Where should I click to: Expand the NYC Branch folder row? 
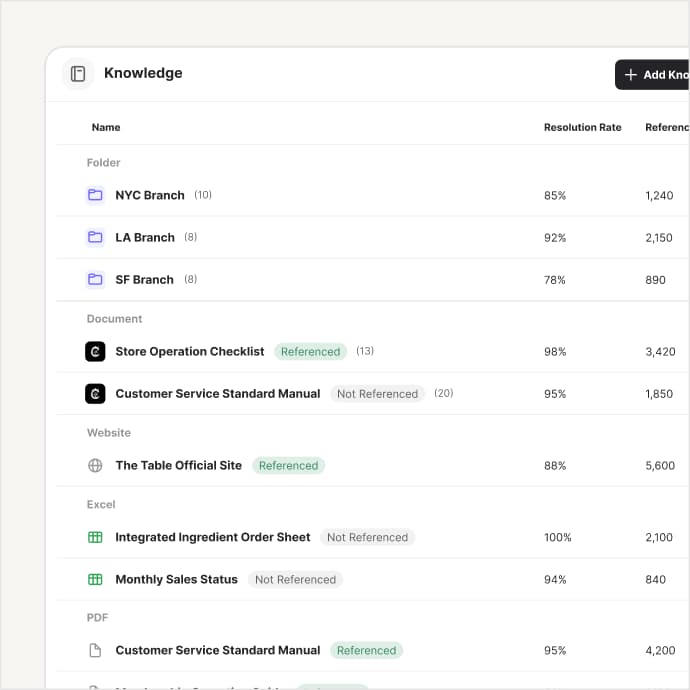click(x=372, y=195)
